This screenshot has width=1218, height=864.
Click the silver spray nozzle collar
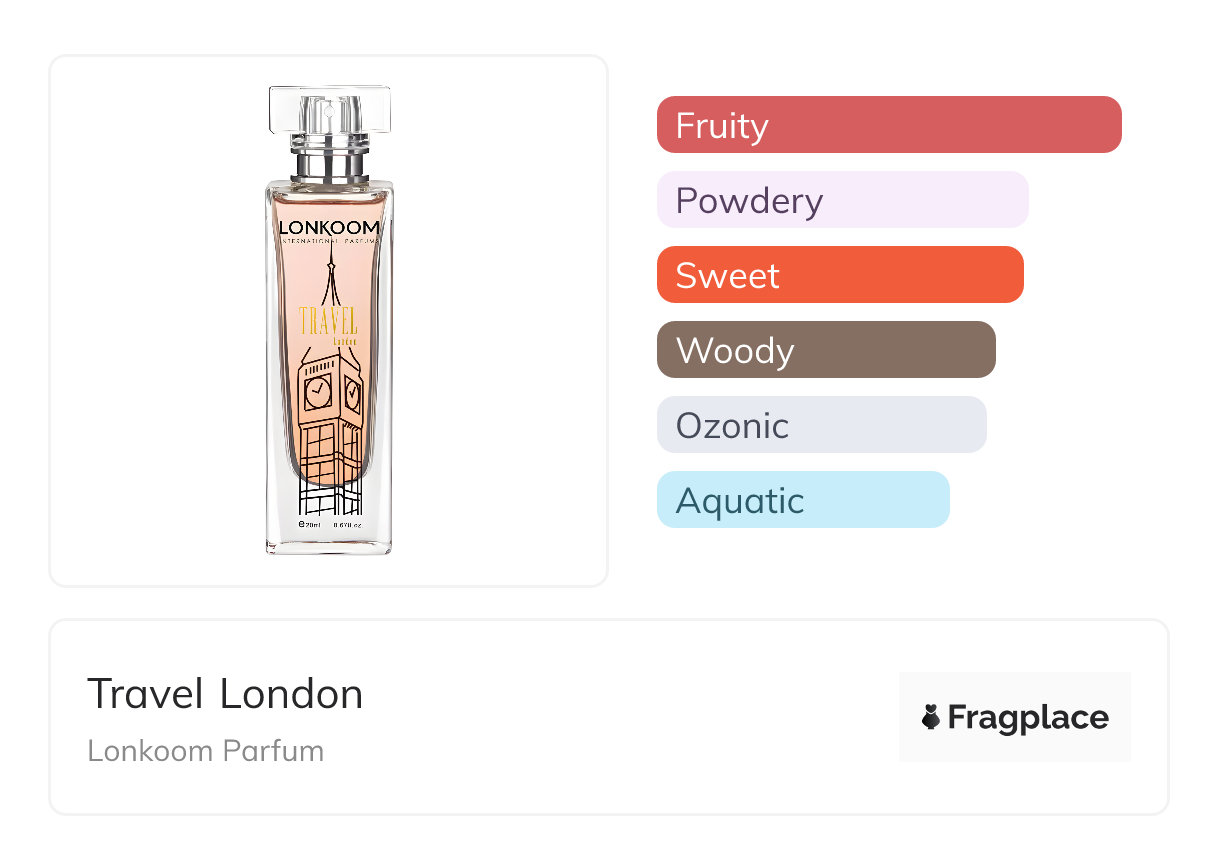[329, 162]
